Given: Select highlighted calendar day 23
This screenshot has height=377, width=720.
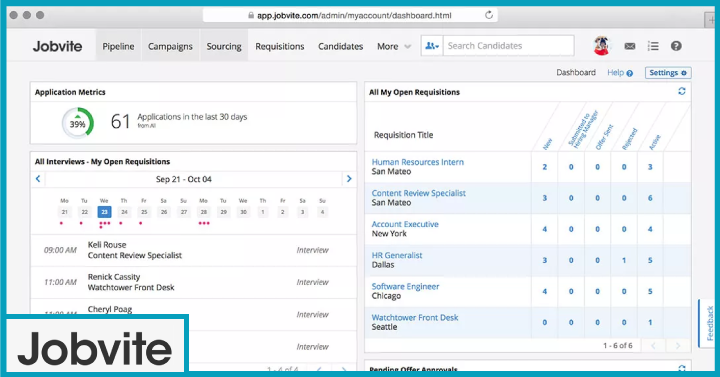Looking at the screenshot, I should (x=104, y=212).
